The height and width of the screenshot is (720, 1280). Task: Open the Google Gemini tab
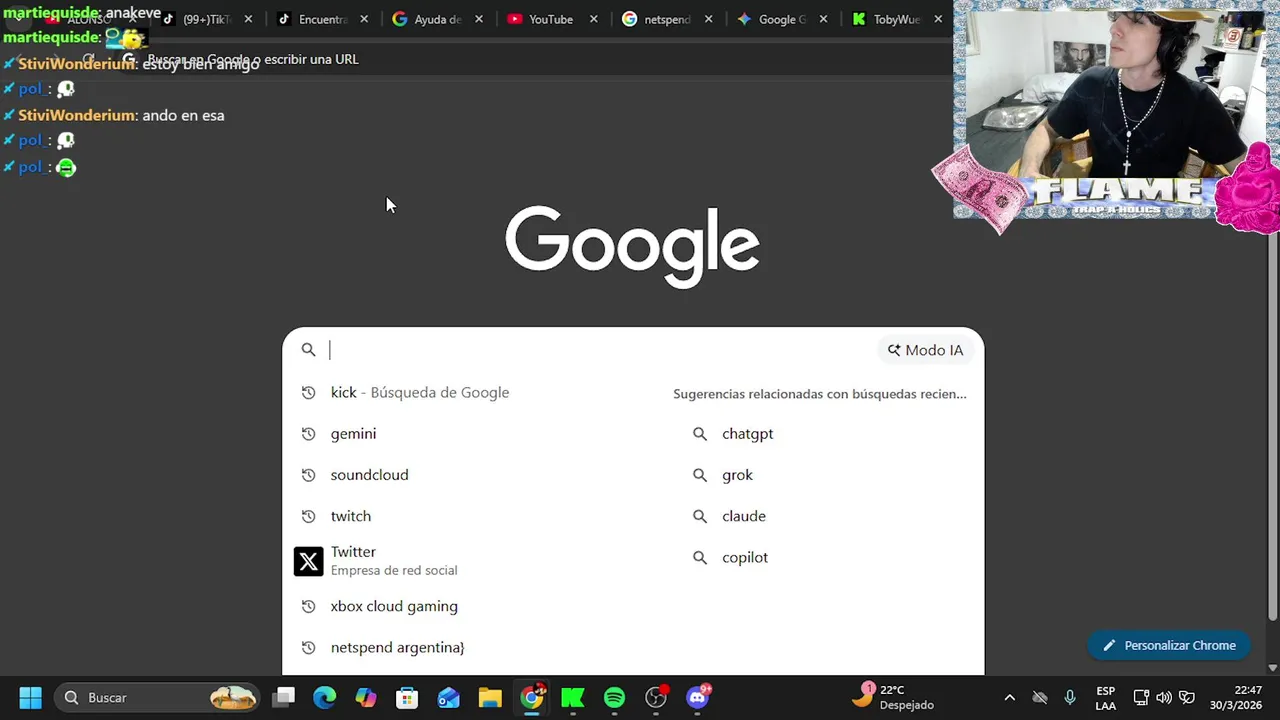click(782, 19)
